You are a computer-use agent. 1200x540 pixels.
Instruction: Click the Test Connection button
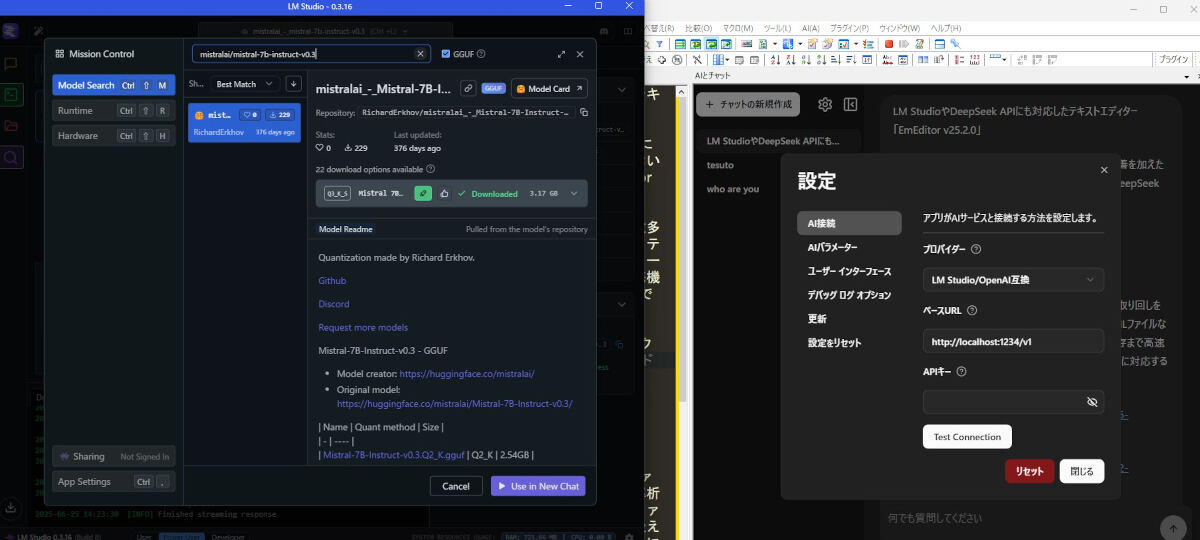pyautogui.click(x=967, y=437)
